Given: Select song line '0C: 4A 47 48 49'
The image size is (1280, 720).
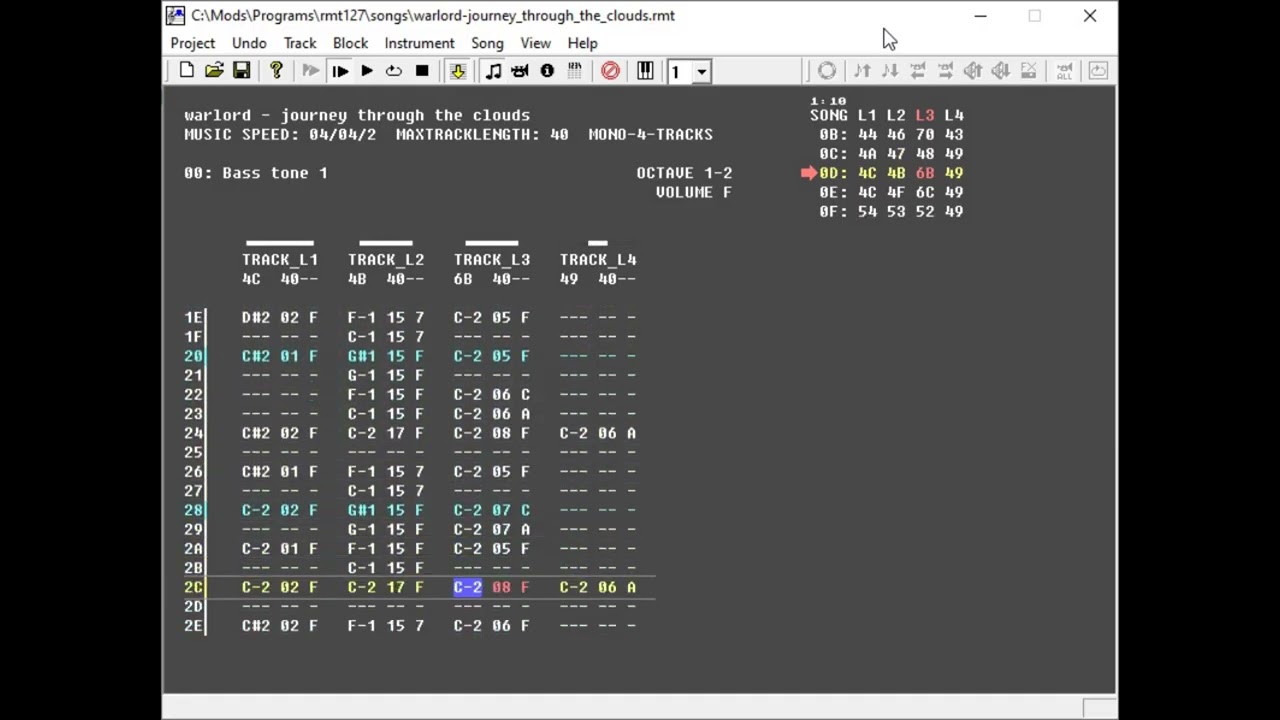Looking at the screenshot, I should click(x=891, y=154).
